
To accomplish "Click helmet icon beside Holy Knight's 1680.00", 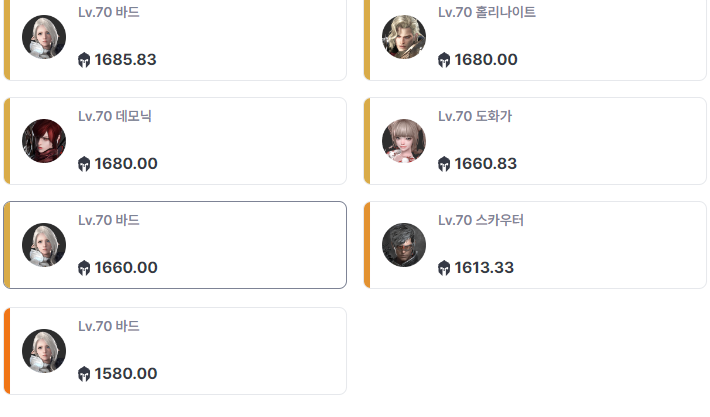I will (x=444, y=60).
